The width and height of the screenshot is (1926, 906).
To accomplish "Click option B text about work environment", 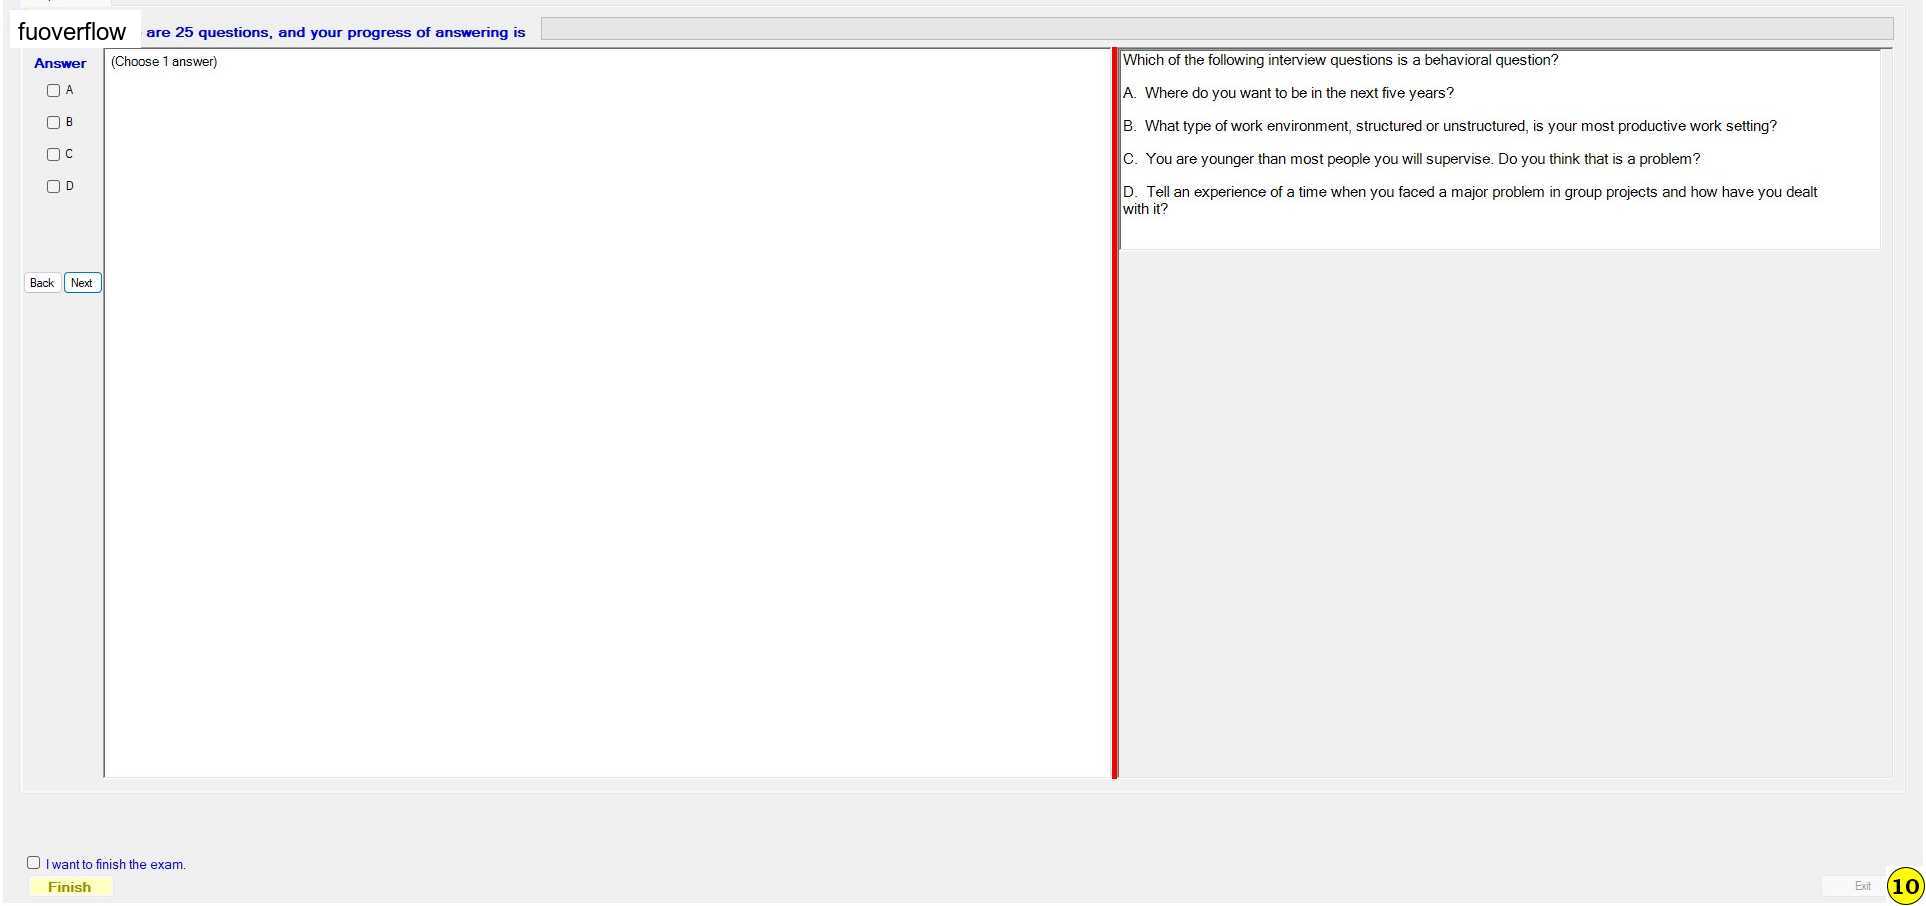I will tap(1450, 126).
